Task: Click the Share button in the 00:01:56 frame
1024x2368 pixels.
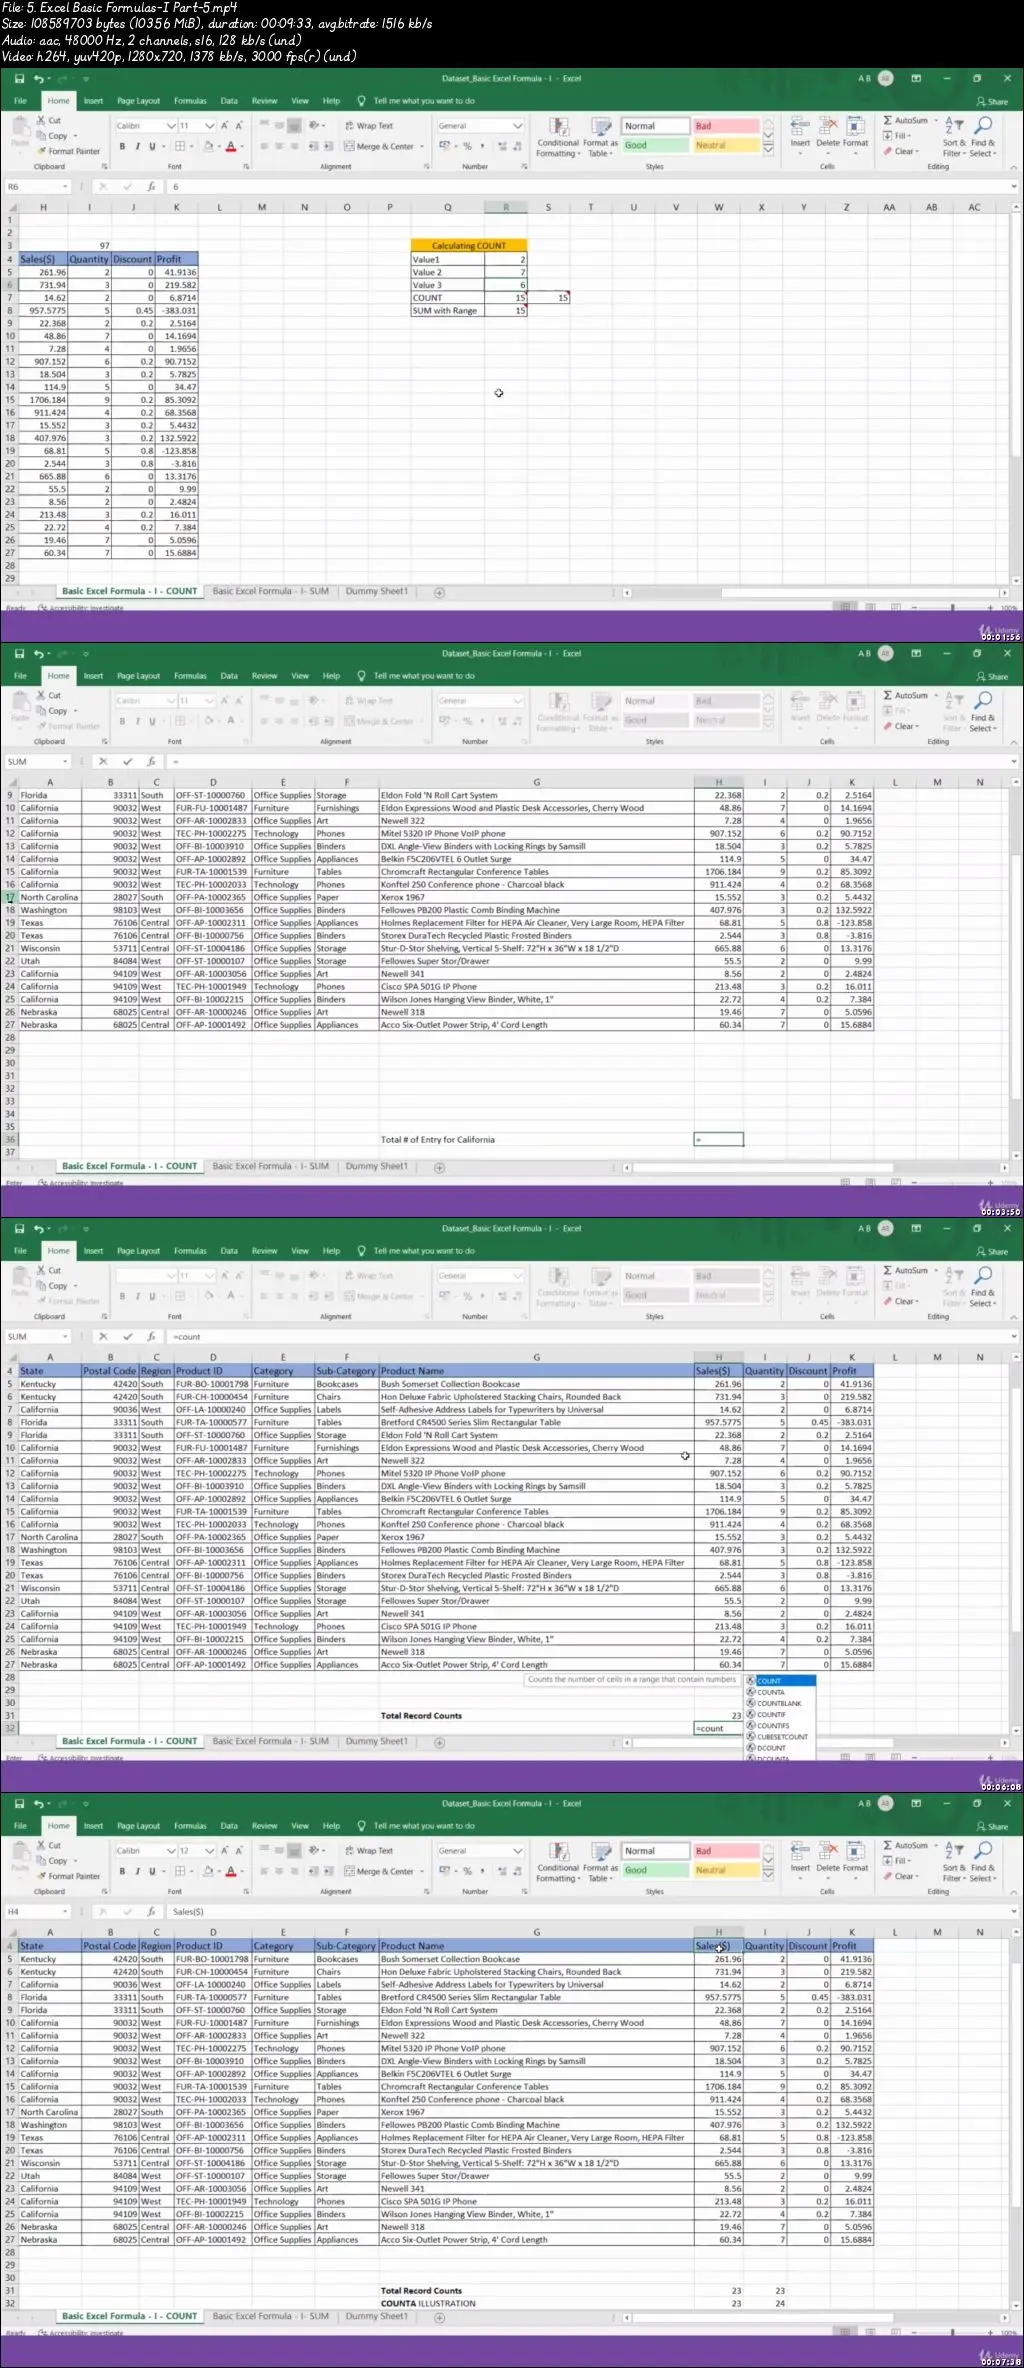Action: [x=992, y=102]
